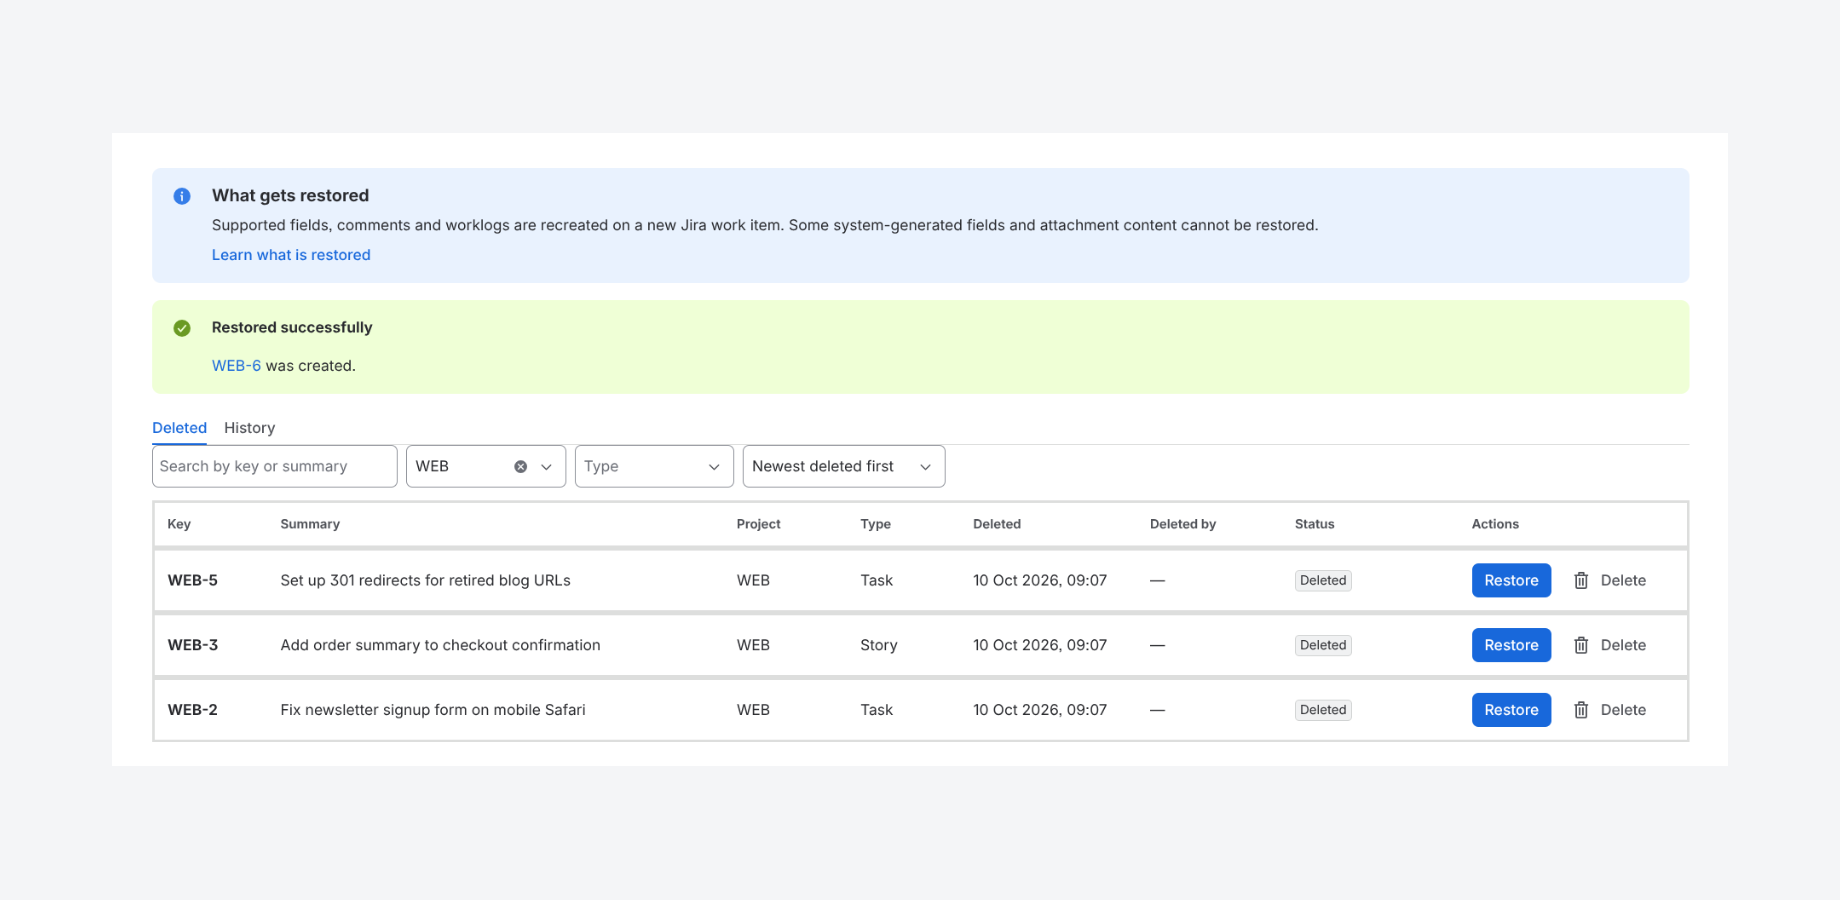Image resolution: width=1840 pixels, height=900 pixels.
Task: Switch to the Deleted tab
Action: point(180,428)
